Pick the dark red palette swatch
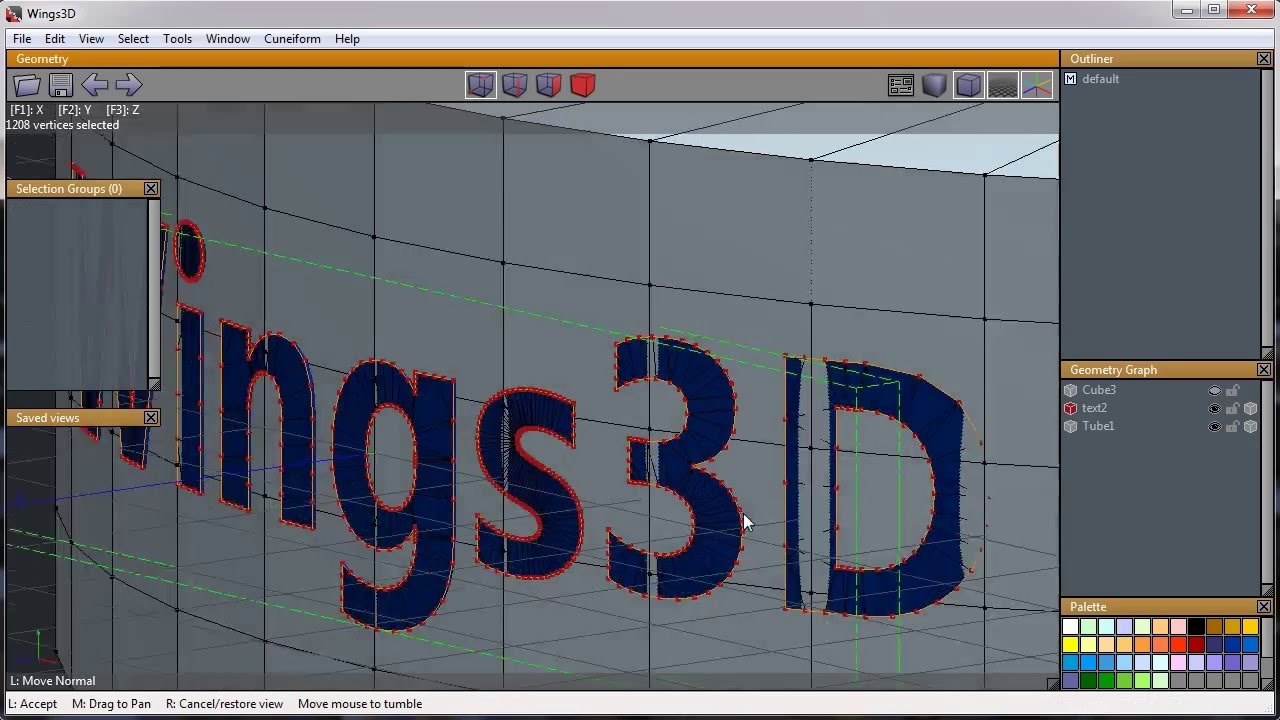Image resolution: width=1280 pixels, height=720 pixels. [1197, 644]
